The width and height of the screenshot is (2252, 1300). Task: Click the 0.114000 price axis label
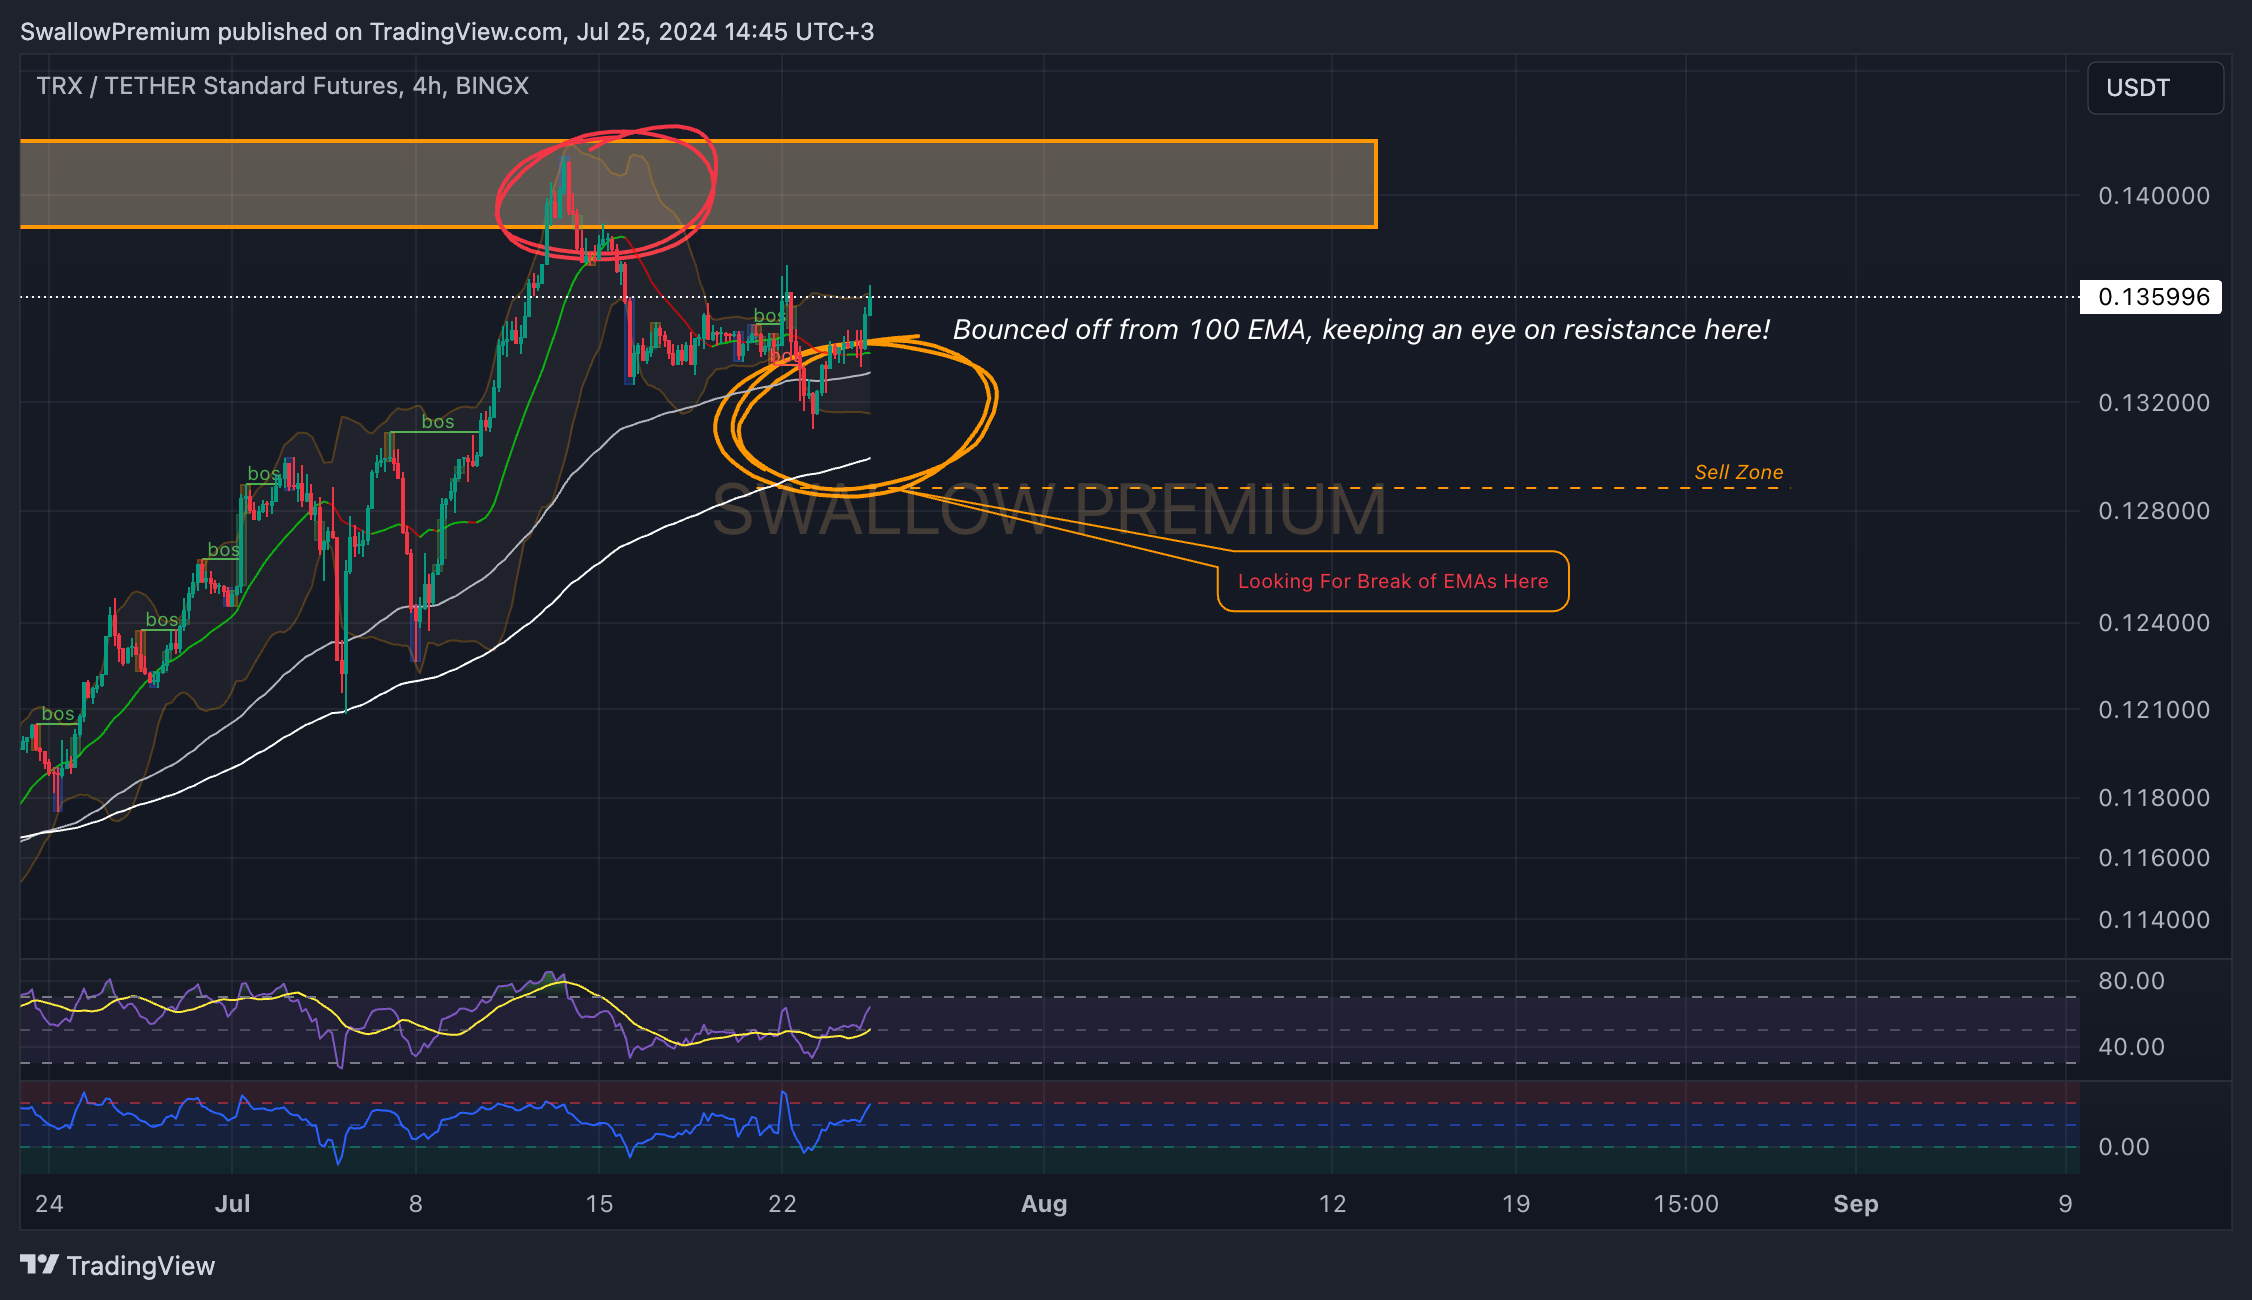(x=2154, y=920)
